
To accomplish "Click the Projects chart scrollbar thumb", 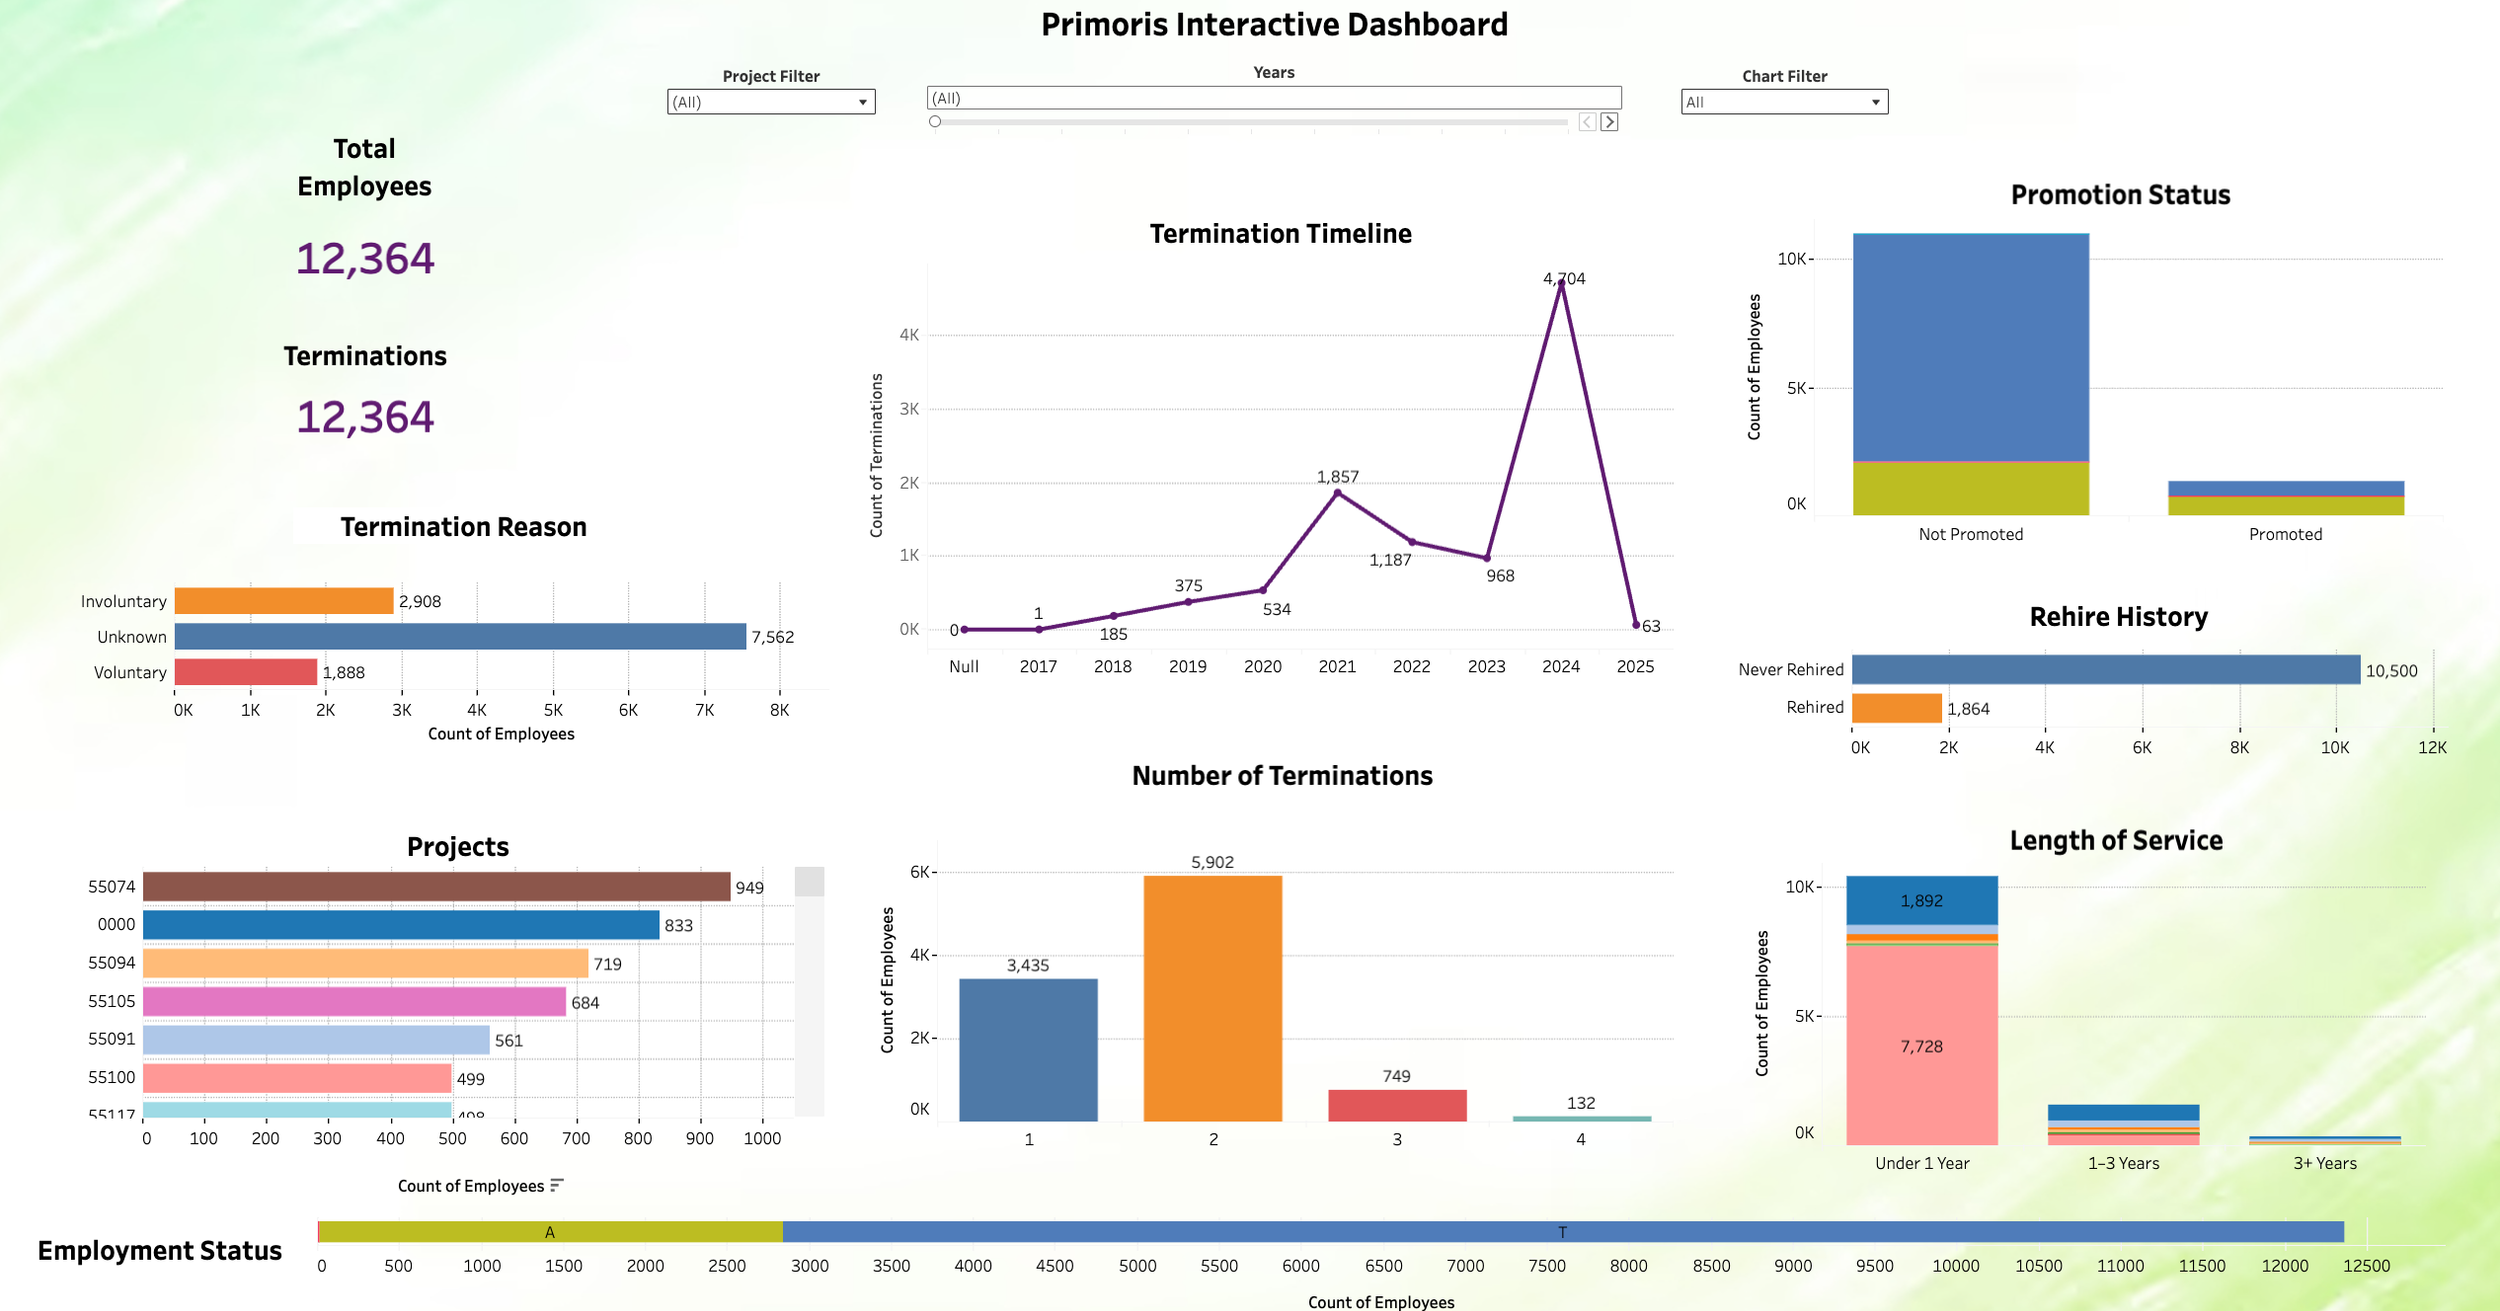I will 809,882.
